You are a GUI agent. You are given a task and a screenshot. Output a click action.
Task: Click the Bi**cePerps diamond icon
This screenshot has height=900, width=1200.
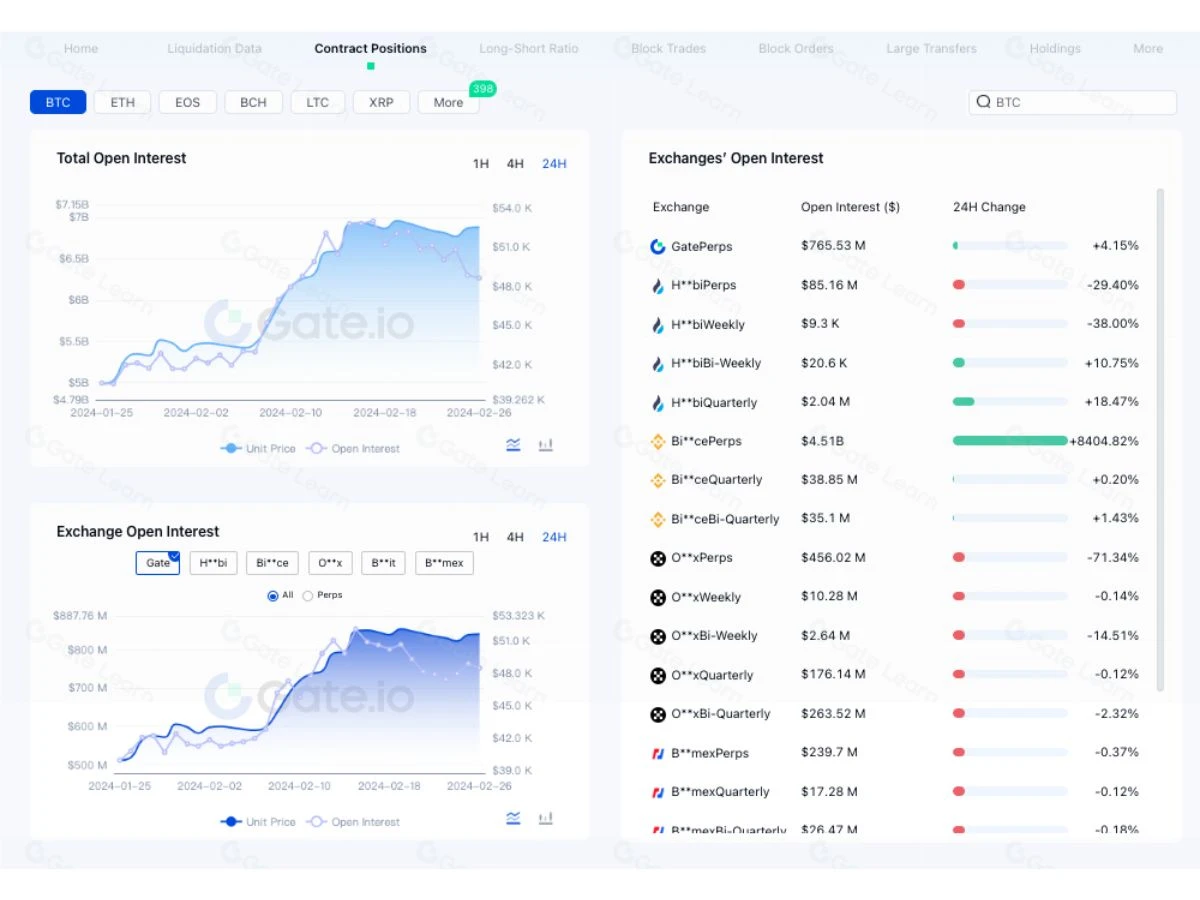(658, 441)
